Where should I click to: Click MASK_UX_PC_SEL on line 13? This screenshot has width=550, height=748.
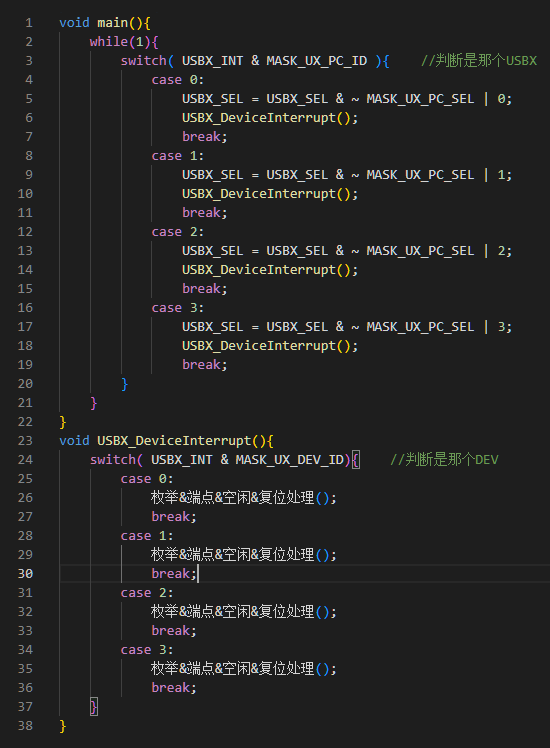pos(420,251)
